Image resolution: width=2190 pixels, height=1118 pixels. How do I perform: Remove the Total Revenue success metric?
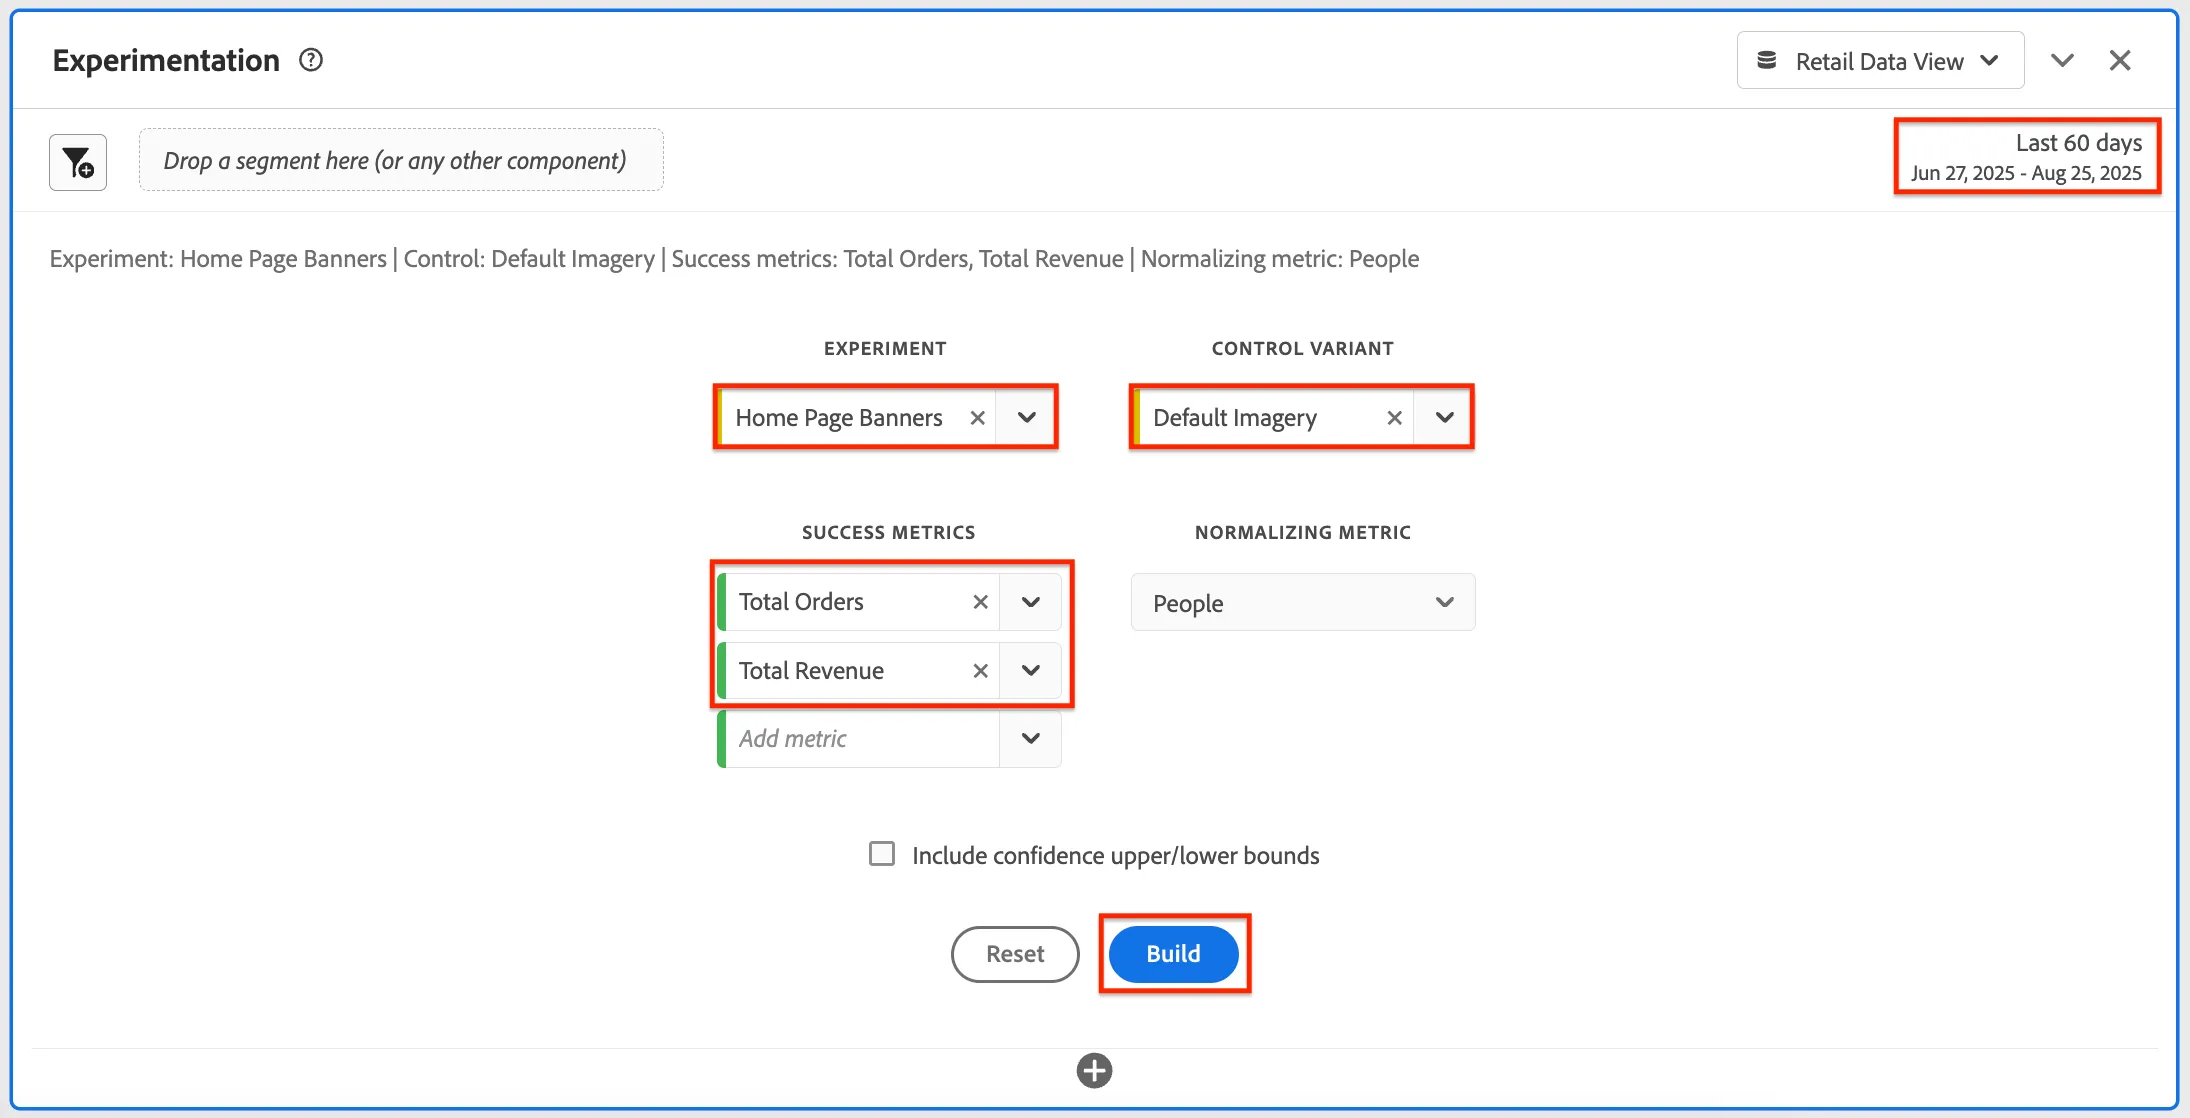pyautogui.click(x=981, y=671)
